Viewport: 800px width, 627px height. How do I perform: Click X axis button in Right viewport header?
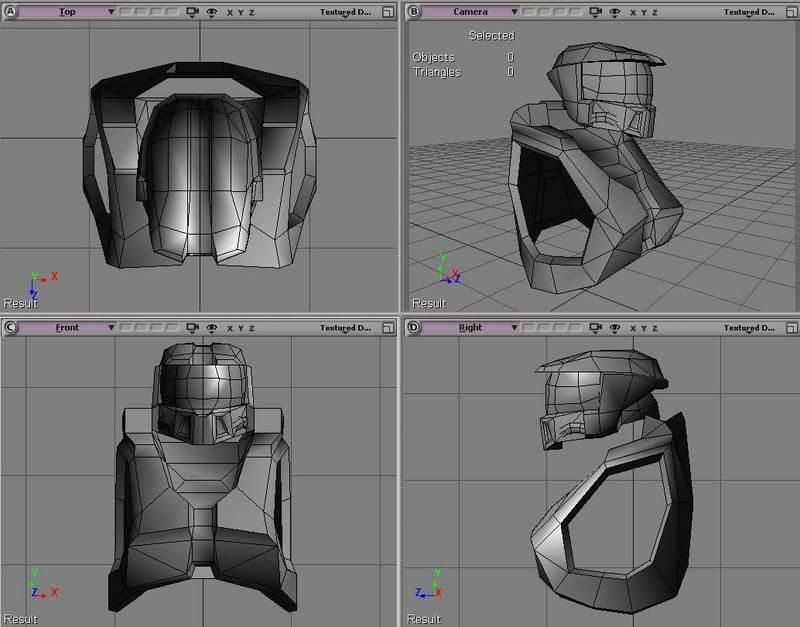(633, 328)
